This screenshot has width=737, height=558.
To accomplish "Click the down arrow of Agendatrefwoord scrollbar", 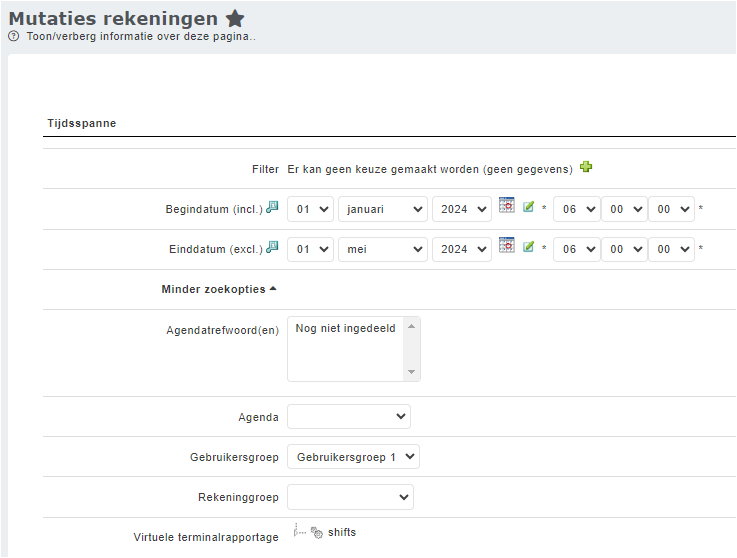I will (x=411, y=372).
